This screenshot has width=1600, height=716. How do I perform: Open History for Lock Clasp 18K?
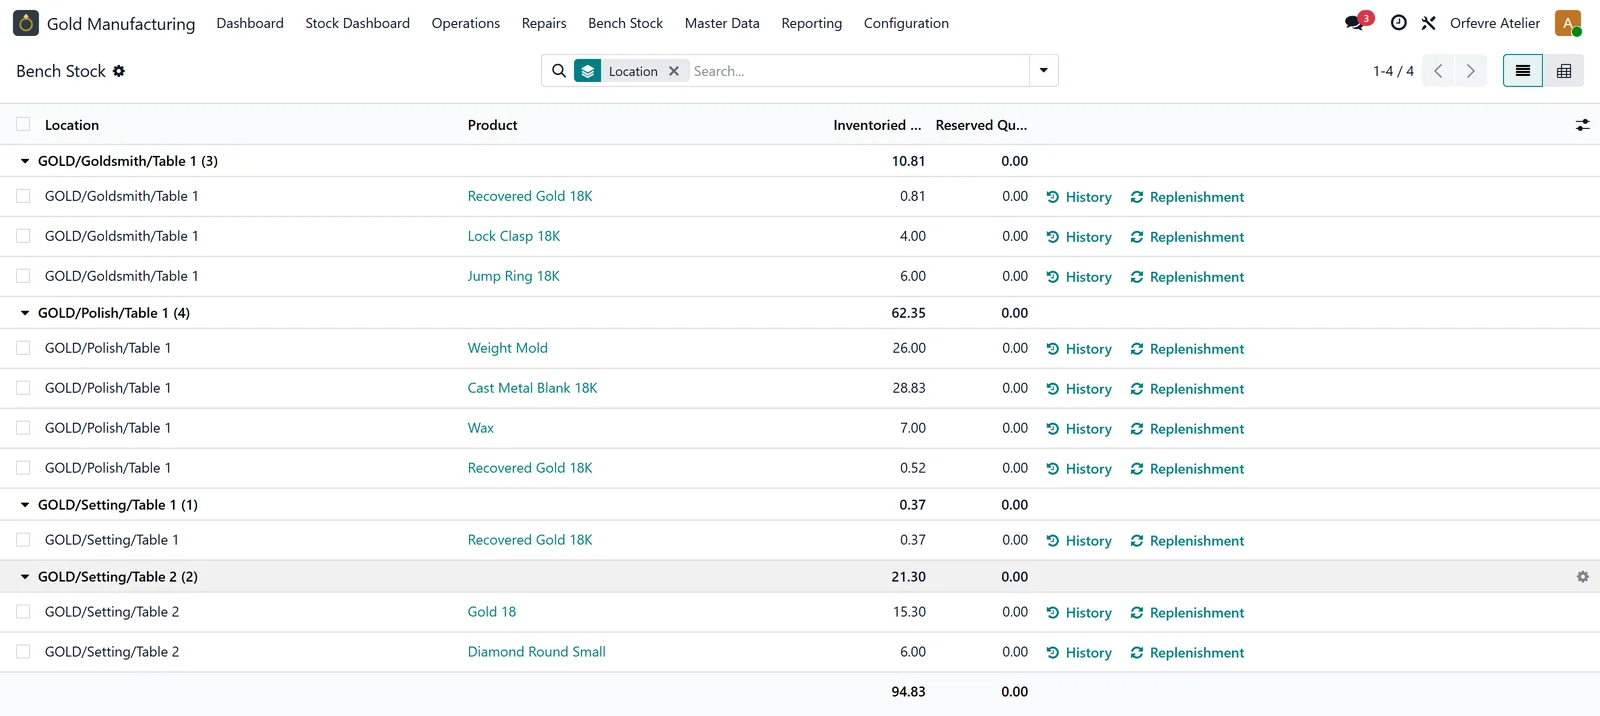click(x=1079, y=237)
